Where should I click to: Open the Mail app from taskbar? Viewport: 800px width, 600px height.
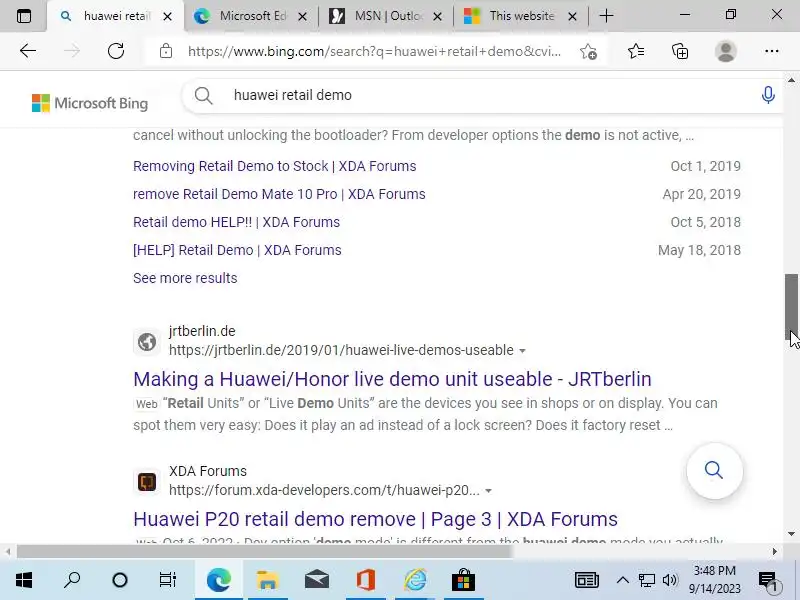pyautogui.click(x=316, y=580)
